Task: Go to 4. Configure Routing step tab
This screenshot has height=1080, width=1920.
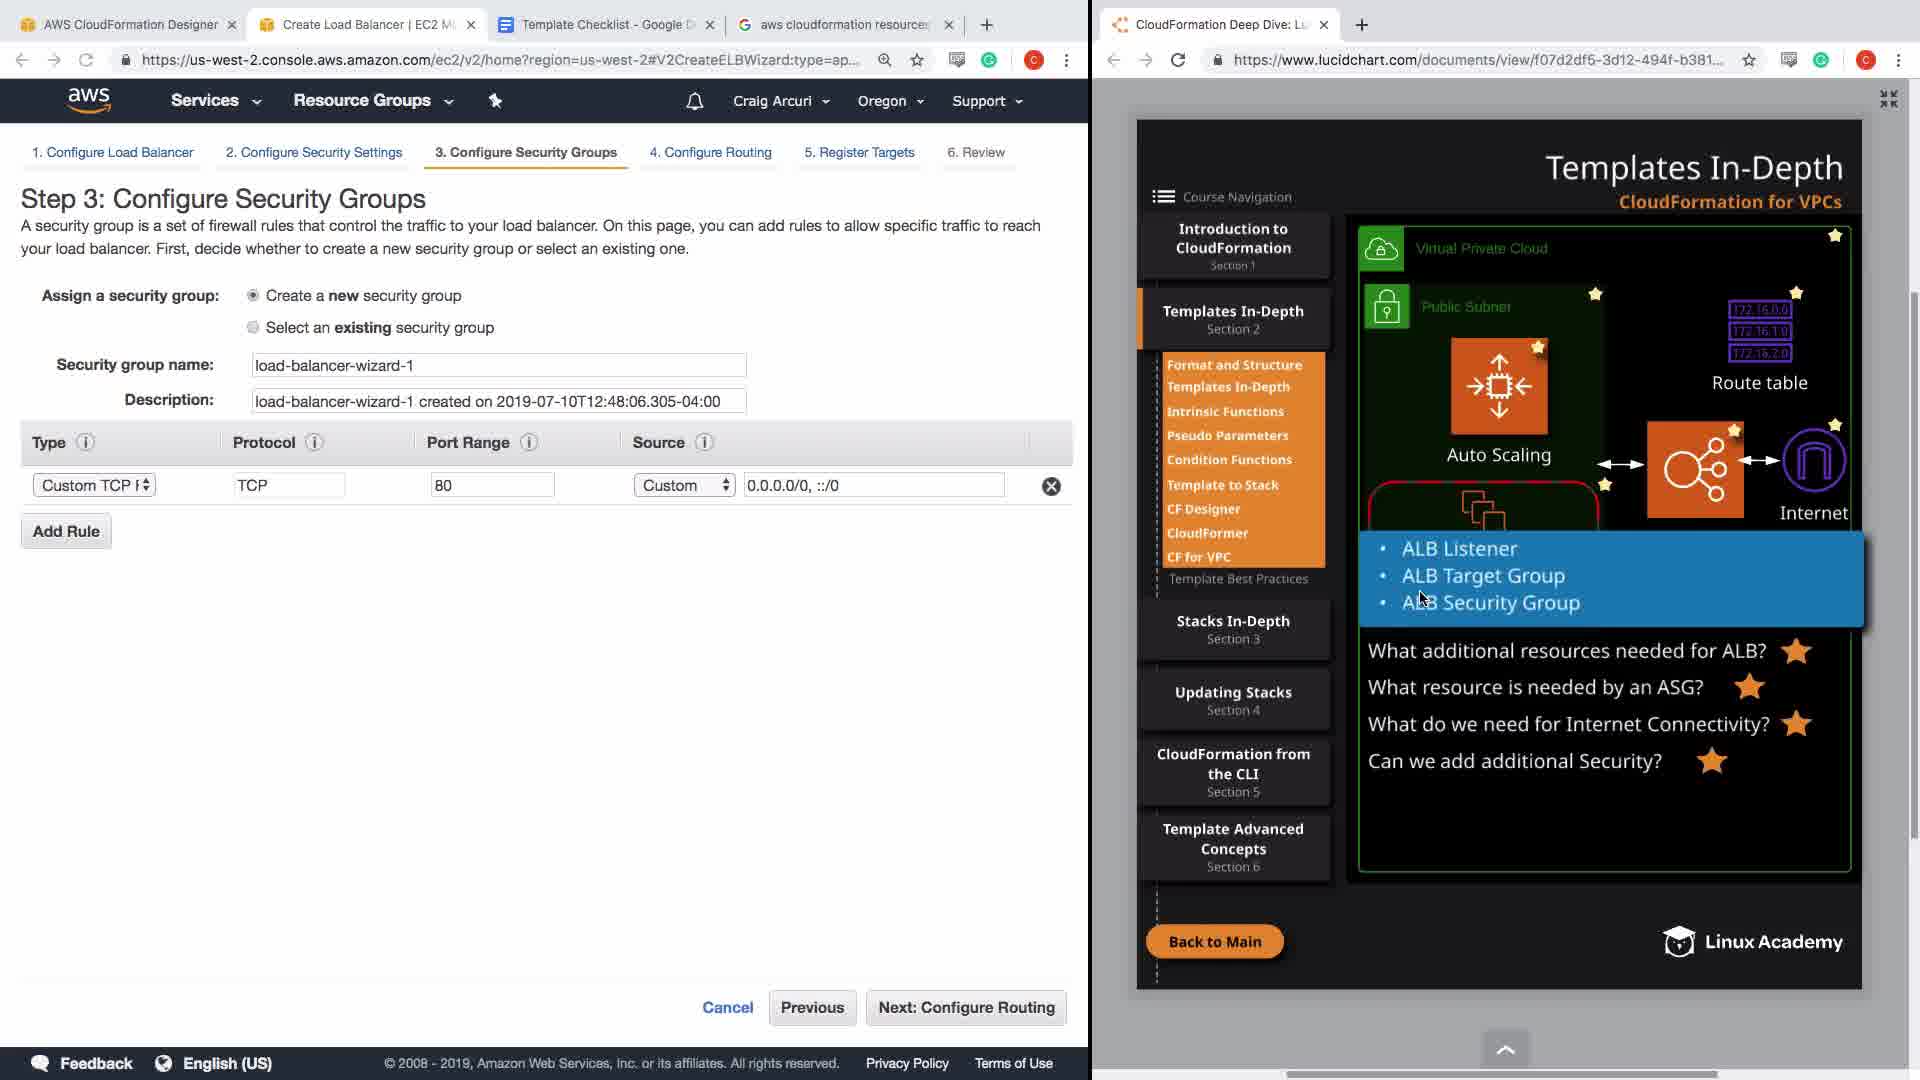Action: (710, 152)
